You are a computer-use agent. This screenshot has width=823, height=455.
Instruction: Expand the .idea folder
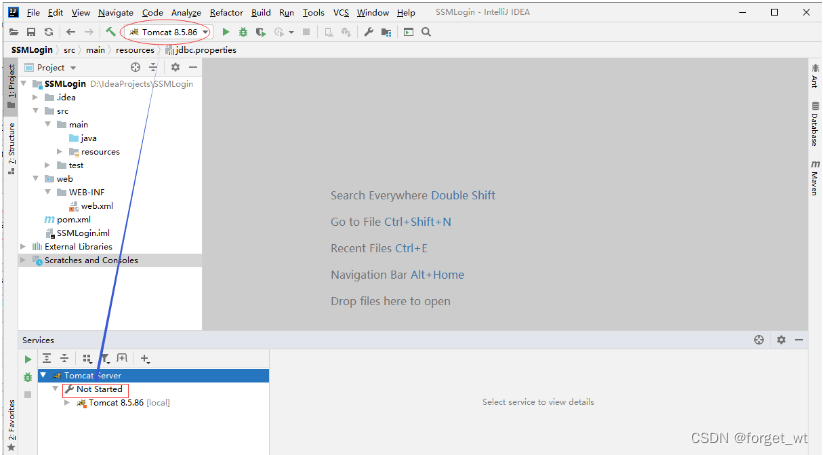[35, 97]
